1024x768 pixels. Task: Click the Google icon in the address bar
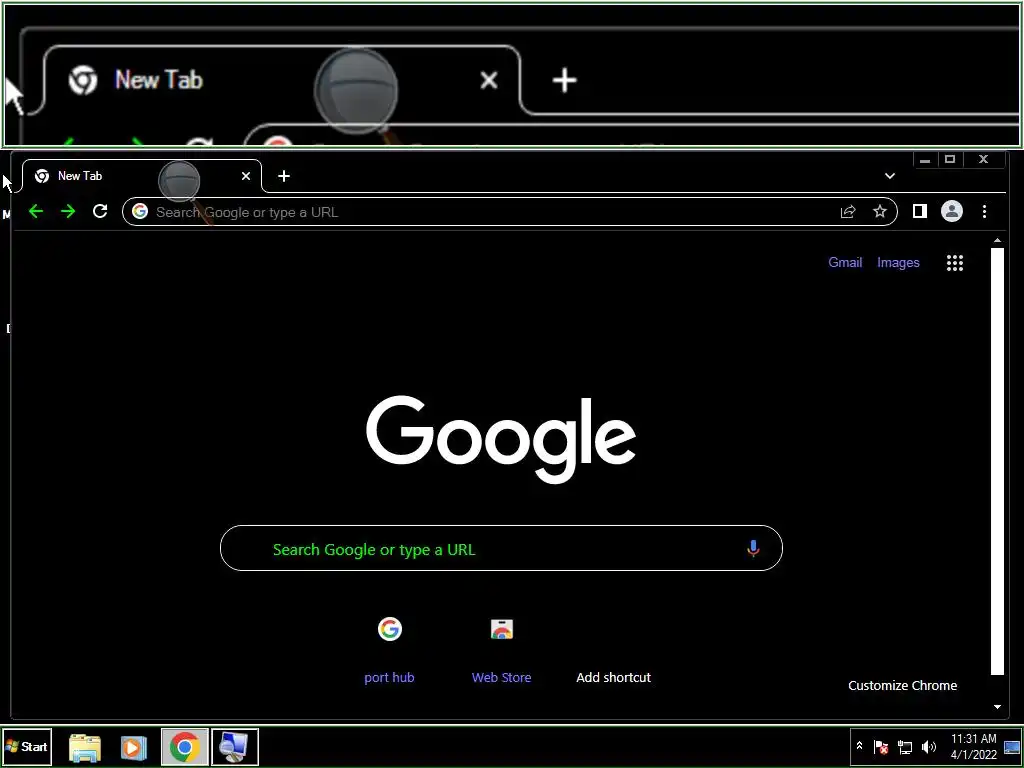tap(140, 211)
